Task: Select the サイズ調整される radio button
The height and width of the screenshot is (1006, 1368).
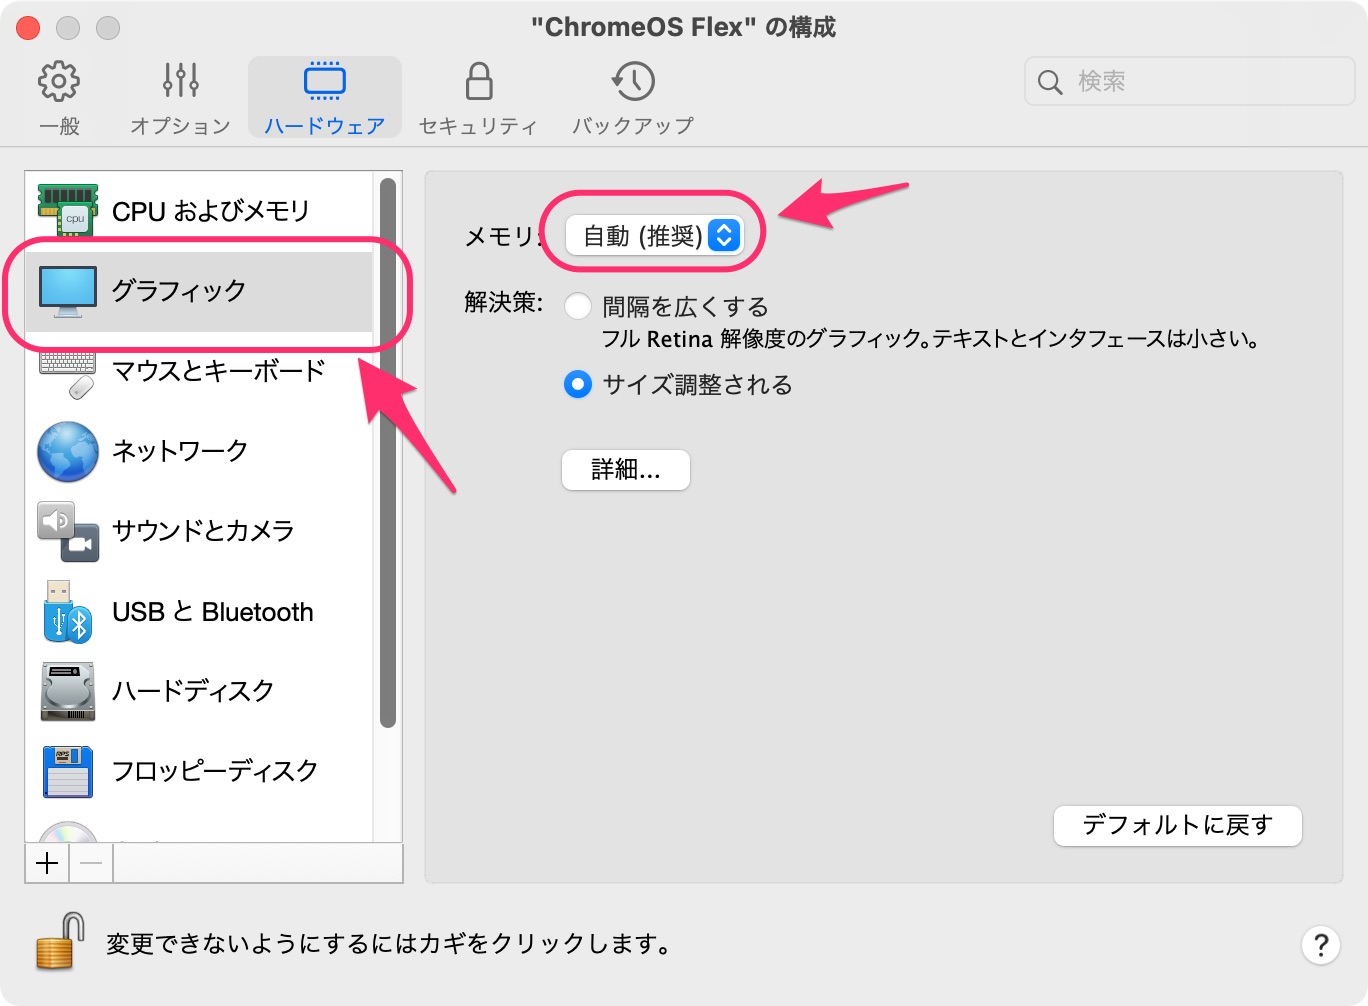Action: 578,384
